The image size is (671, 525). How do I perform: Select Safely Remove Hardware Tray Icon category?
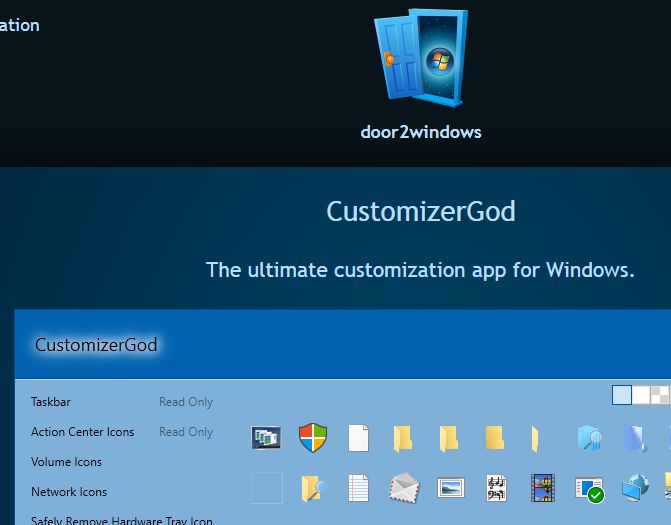click(122, 520)
